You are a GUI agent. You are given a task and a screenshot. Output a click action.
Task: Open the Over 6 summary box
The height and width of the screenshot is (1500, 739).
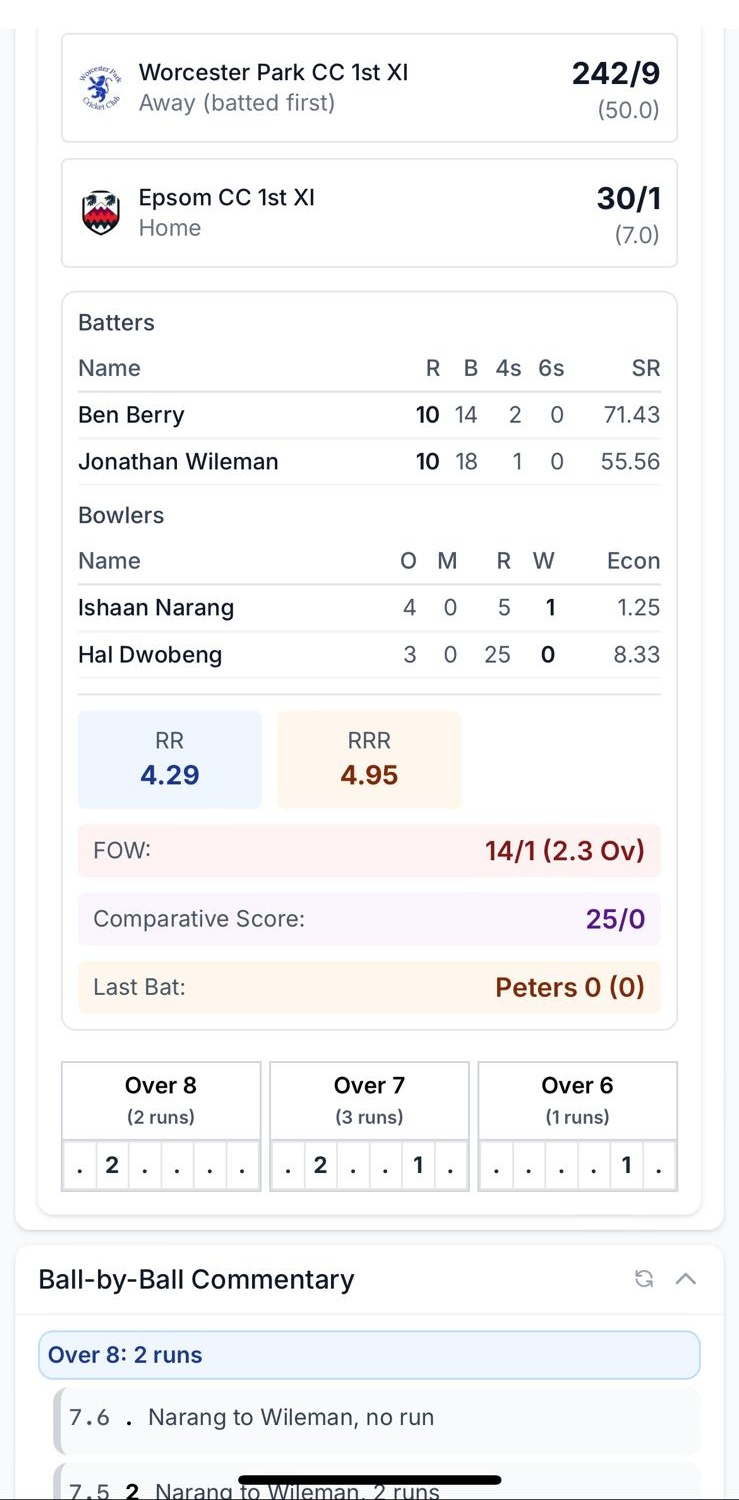(577, 1100)
